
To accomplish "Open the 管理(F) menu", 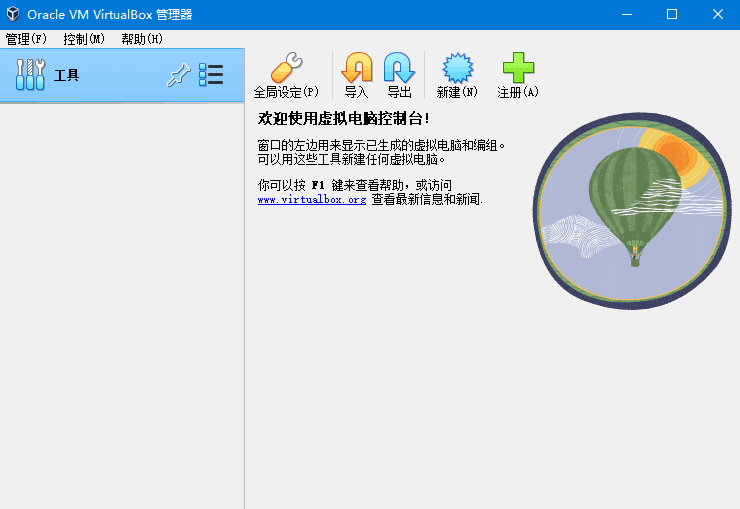I will (26, 39).
